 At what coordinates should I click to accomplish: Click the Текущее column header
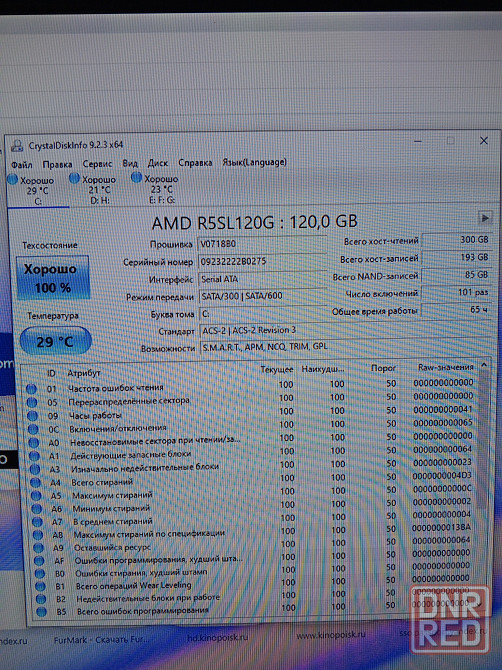coord(276,370)
